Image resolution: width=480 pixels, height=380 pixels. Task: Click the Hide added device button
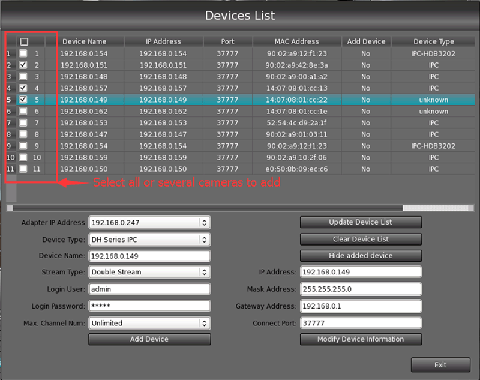[x=361, y=256]
